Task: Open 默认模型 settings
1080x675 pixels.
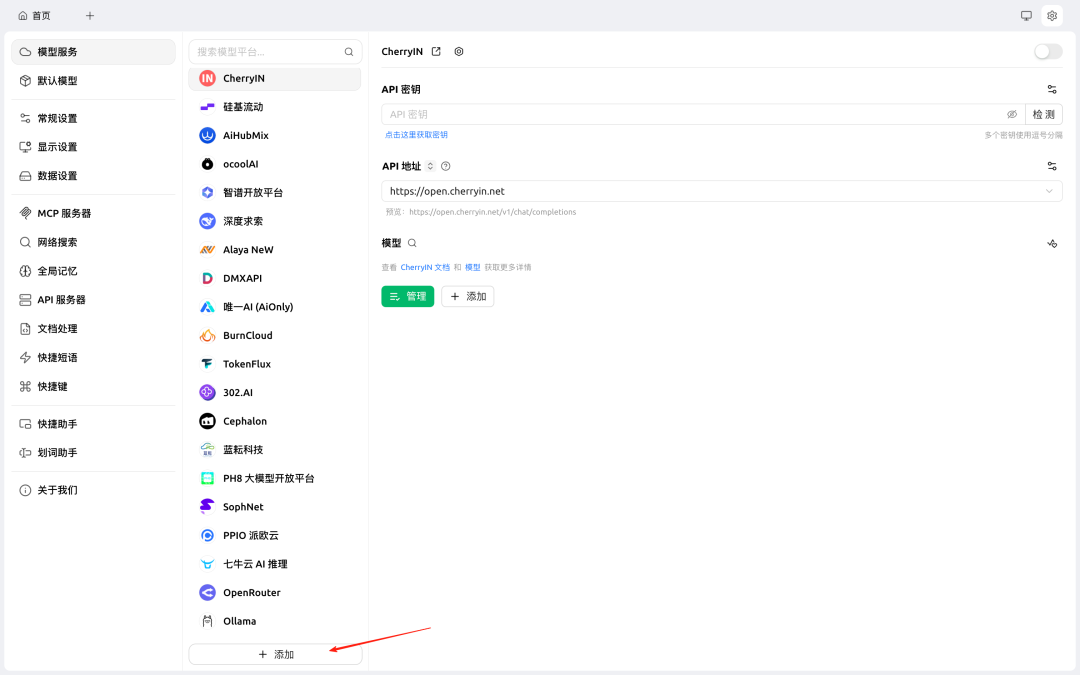Action: [94, 81]
